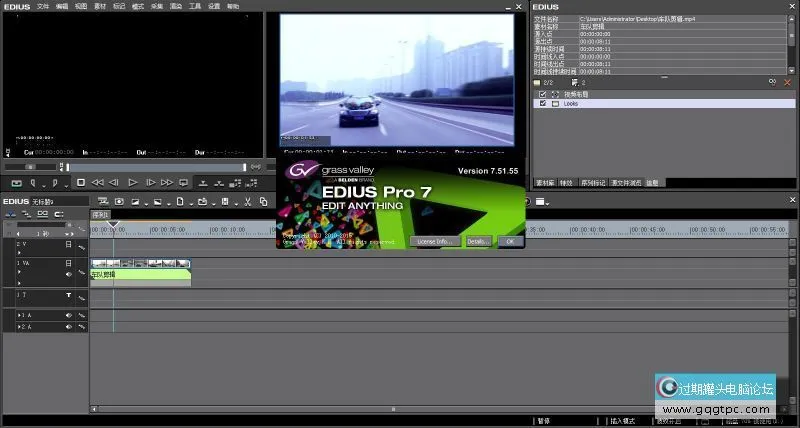Click the License Info button

pos(435,241)
